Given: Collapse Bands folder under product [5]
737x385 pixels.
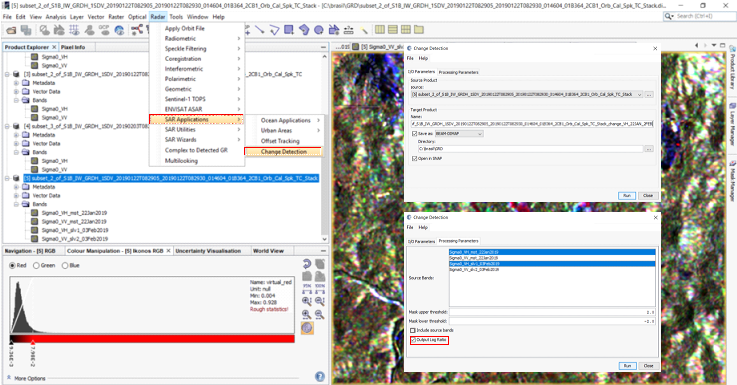Looking at the screenshot, I should [16, 204].
